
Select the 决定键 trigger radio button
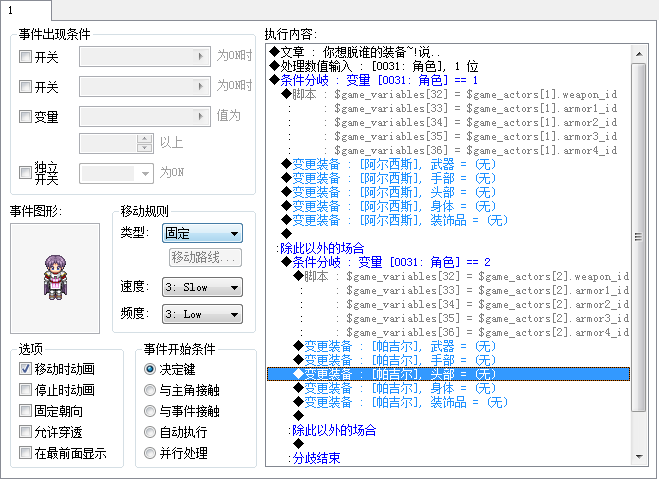point(150,369)
